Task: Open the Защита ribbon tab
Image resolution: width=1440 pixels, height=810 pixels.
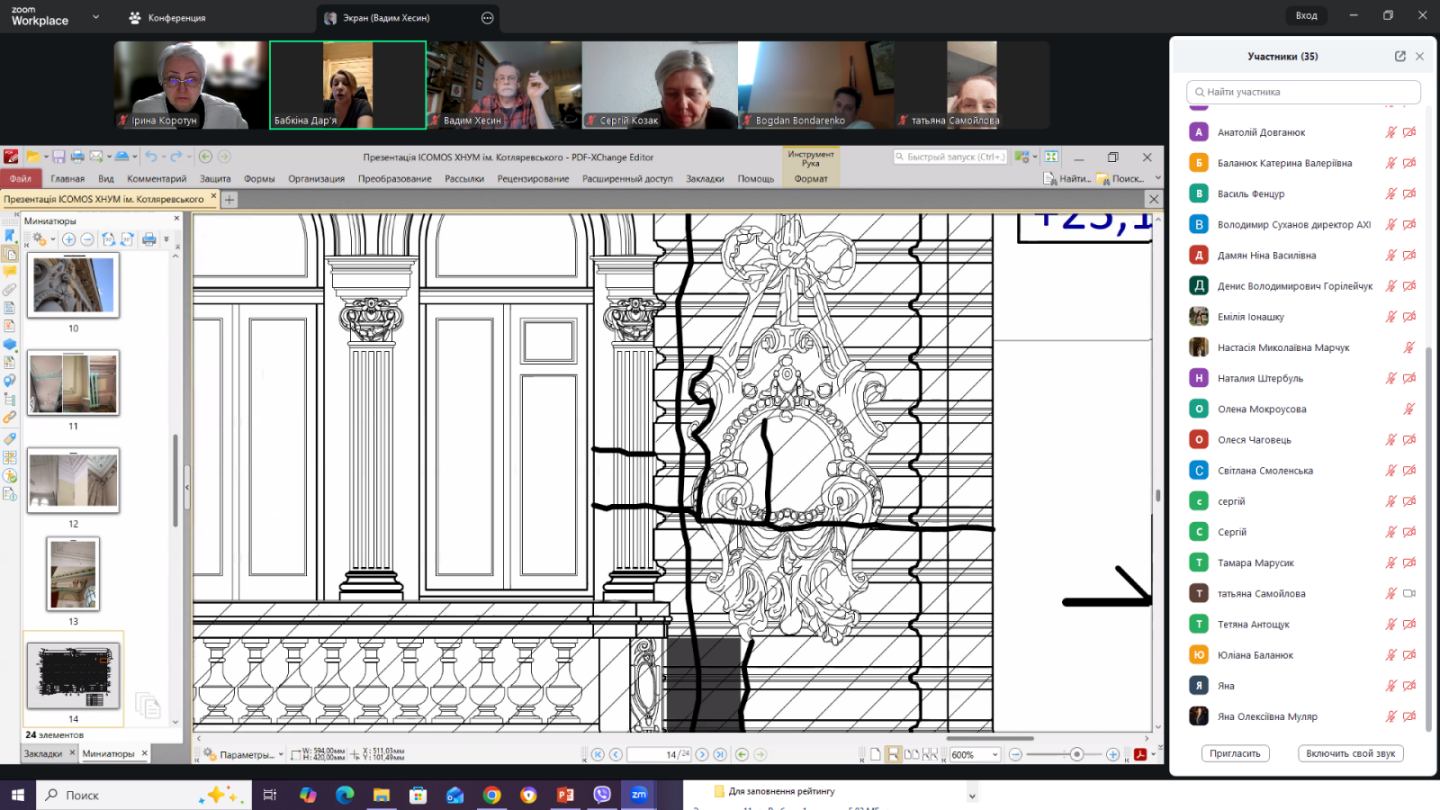Action: [x=215, y=179]
